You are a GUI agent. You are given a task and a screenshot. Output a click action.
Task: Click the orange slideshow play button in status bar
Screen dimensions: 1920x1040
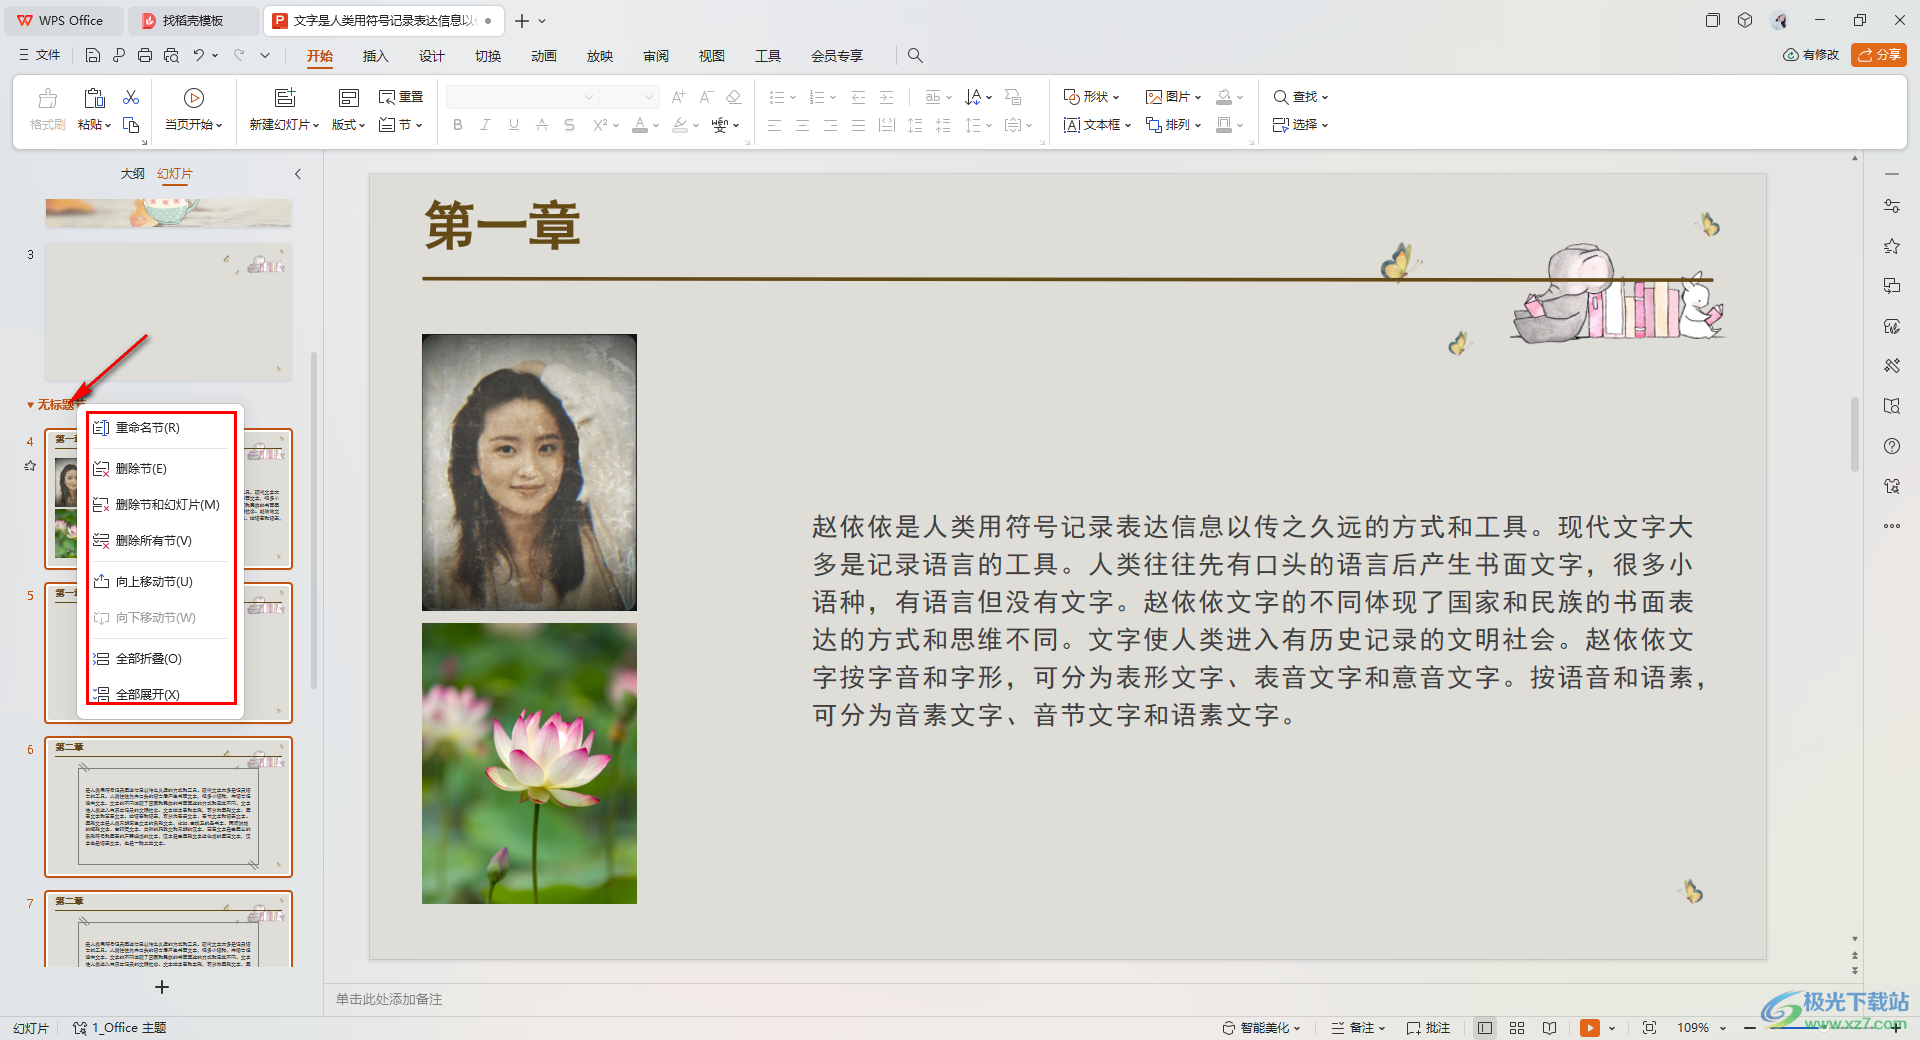[1589, 1028]
